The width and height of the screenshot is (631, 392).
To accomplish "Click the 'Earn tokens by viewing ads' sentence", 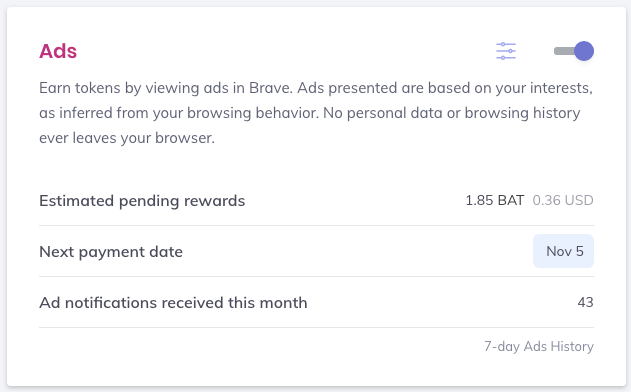I will pyautogui.click(x=166, y=88).
